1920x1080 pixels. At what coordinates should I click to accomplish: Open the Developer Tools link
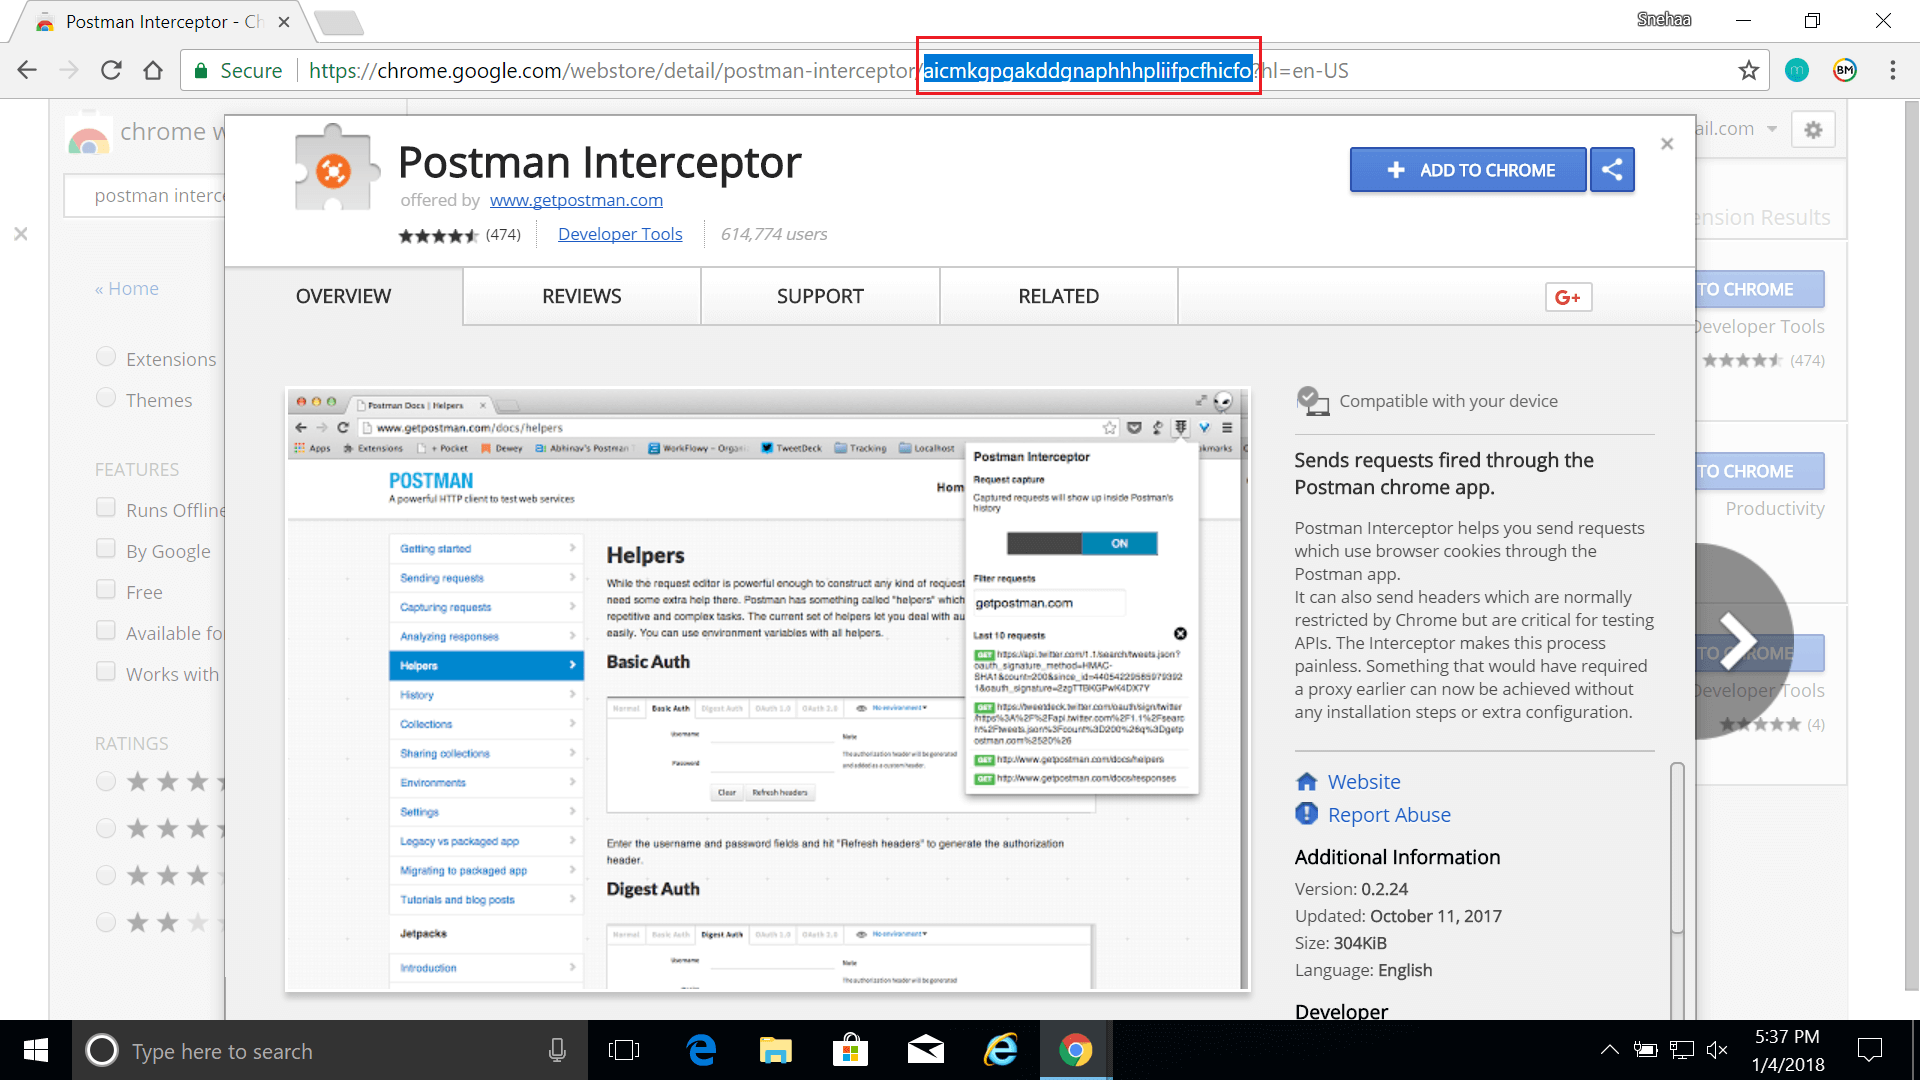[x=620, y=233]
